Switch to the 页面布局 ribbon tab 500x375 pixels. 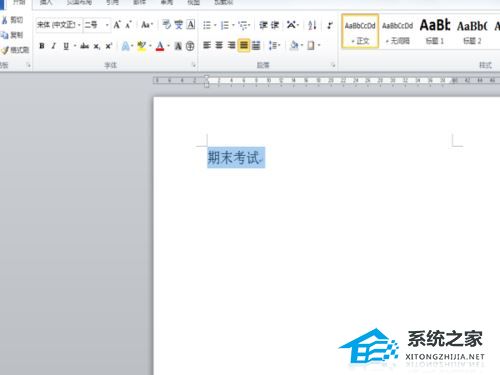[x=79, y=2]
